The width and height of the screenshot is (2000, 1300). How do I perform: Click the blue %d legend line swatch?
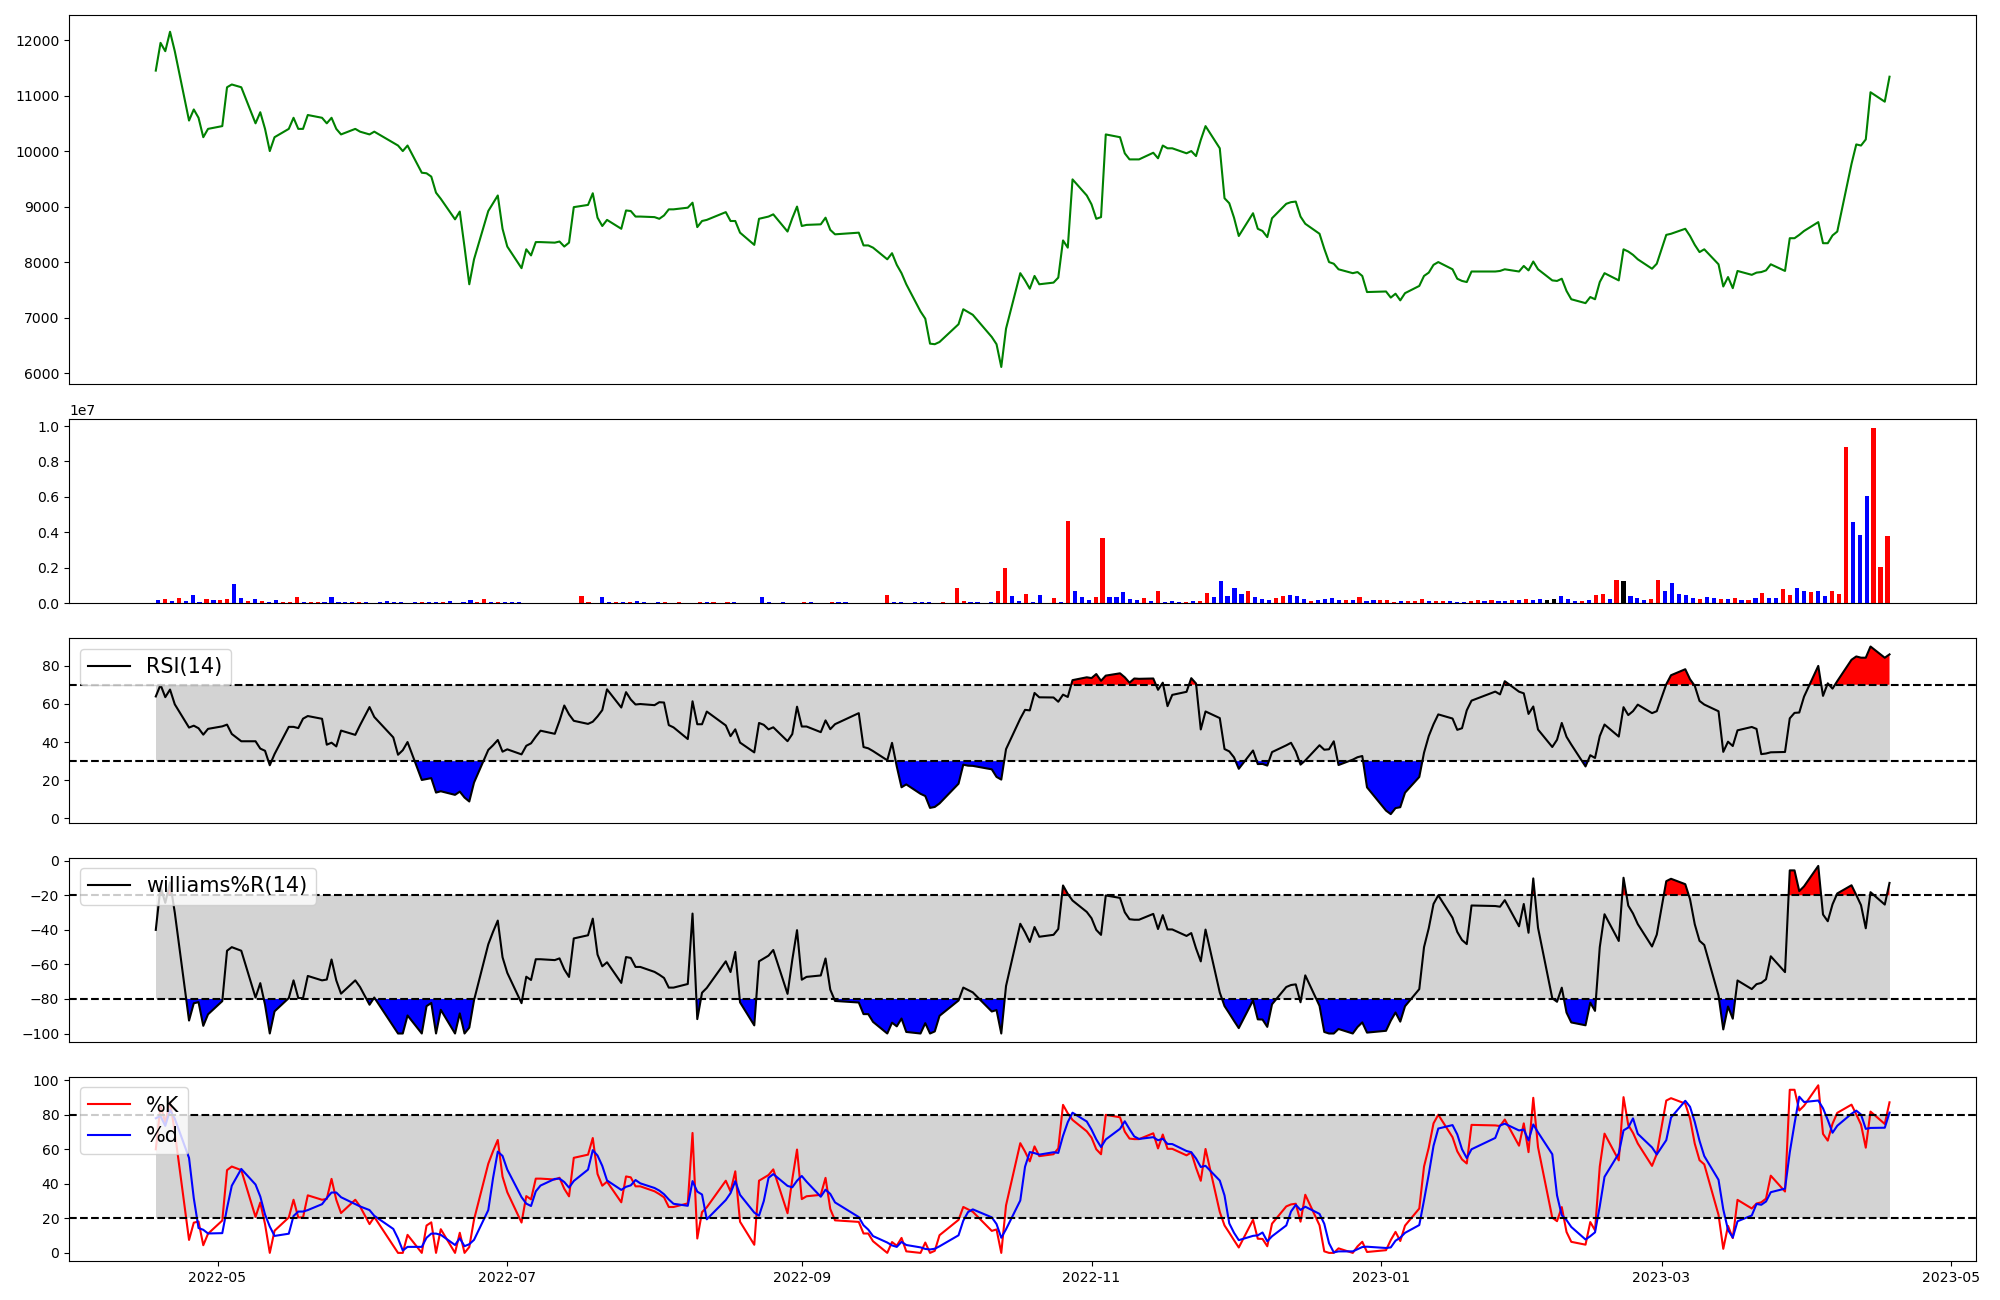coord(109,1135)
